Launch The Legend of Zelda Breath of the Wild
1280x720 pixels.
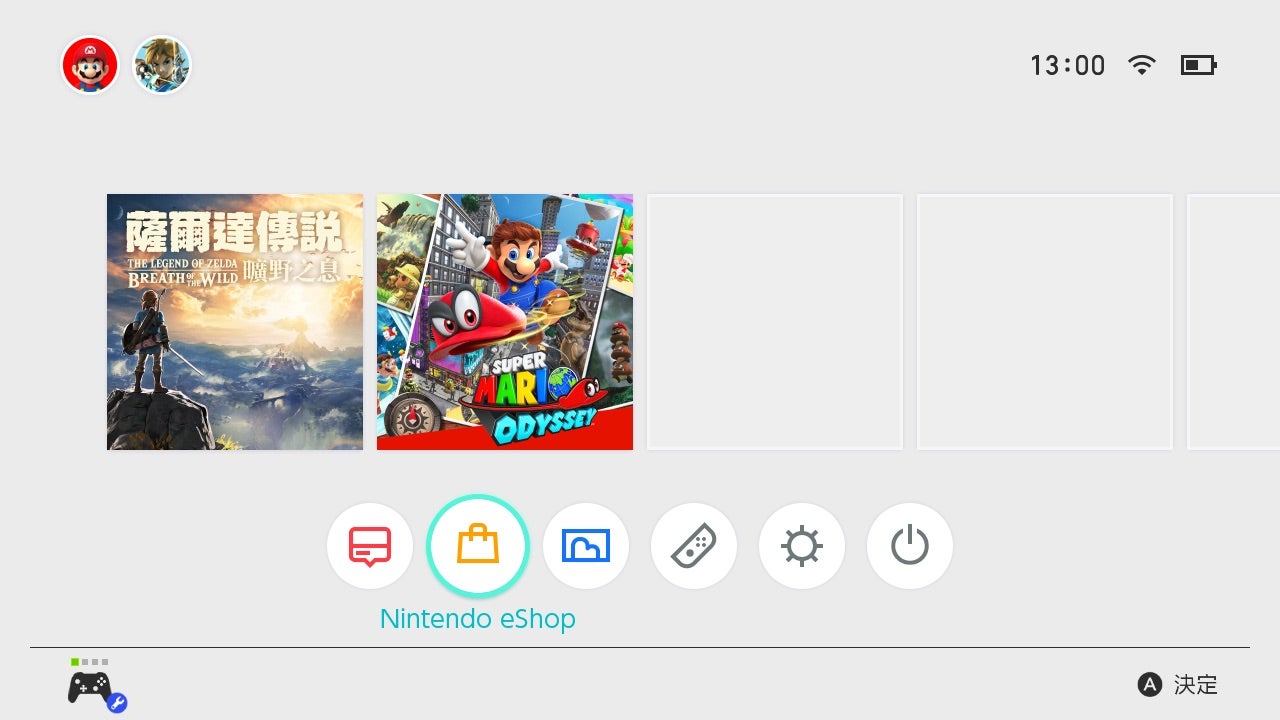tap(235, 322)
